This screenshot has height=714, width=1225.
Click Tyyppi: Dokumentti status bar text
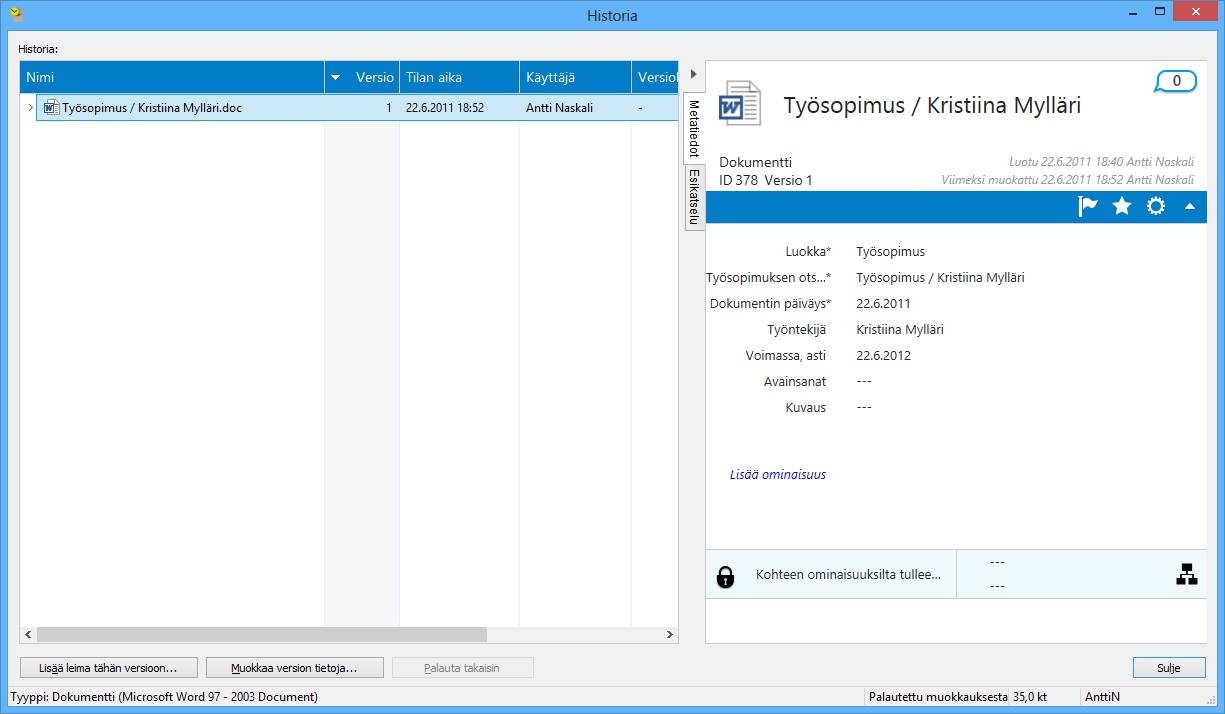pyautogui.click(x=164, y=696)
